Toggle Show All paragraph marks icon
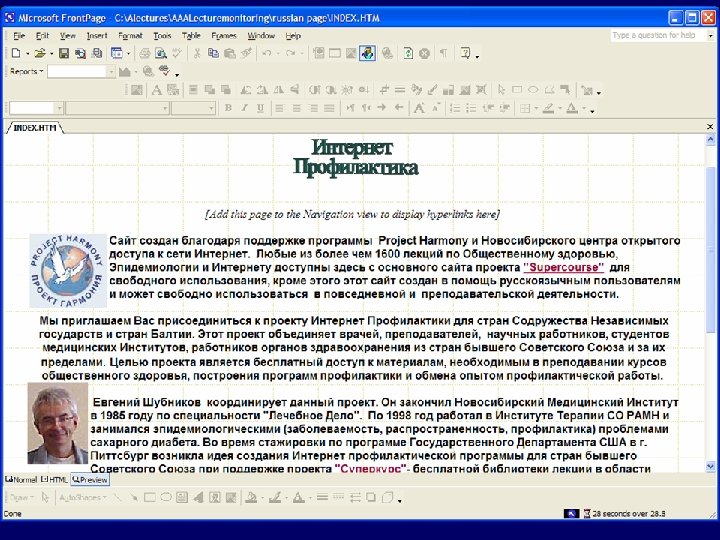The image size is (720, 540). 443,53
